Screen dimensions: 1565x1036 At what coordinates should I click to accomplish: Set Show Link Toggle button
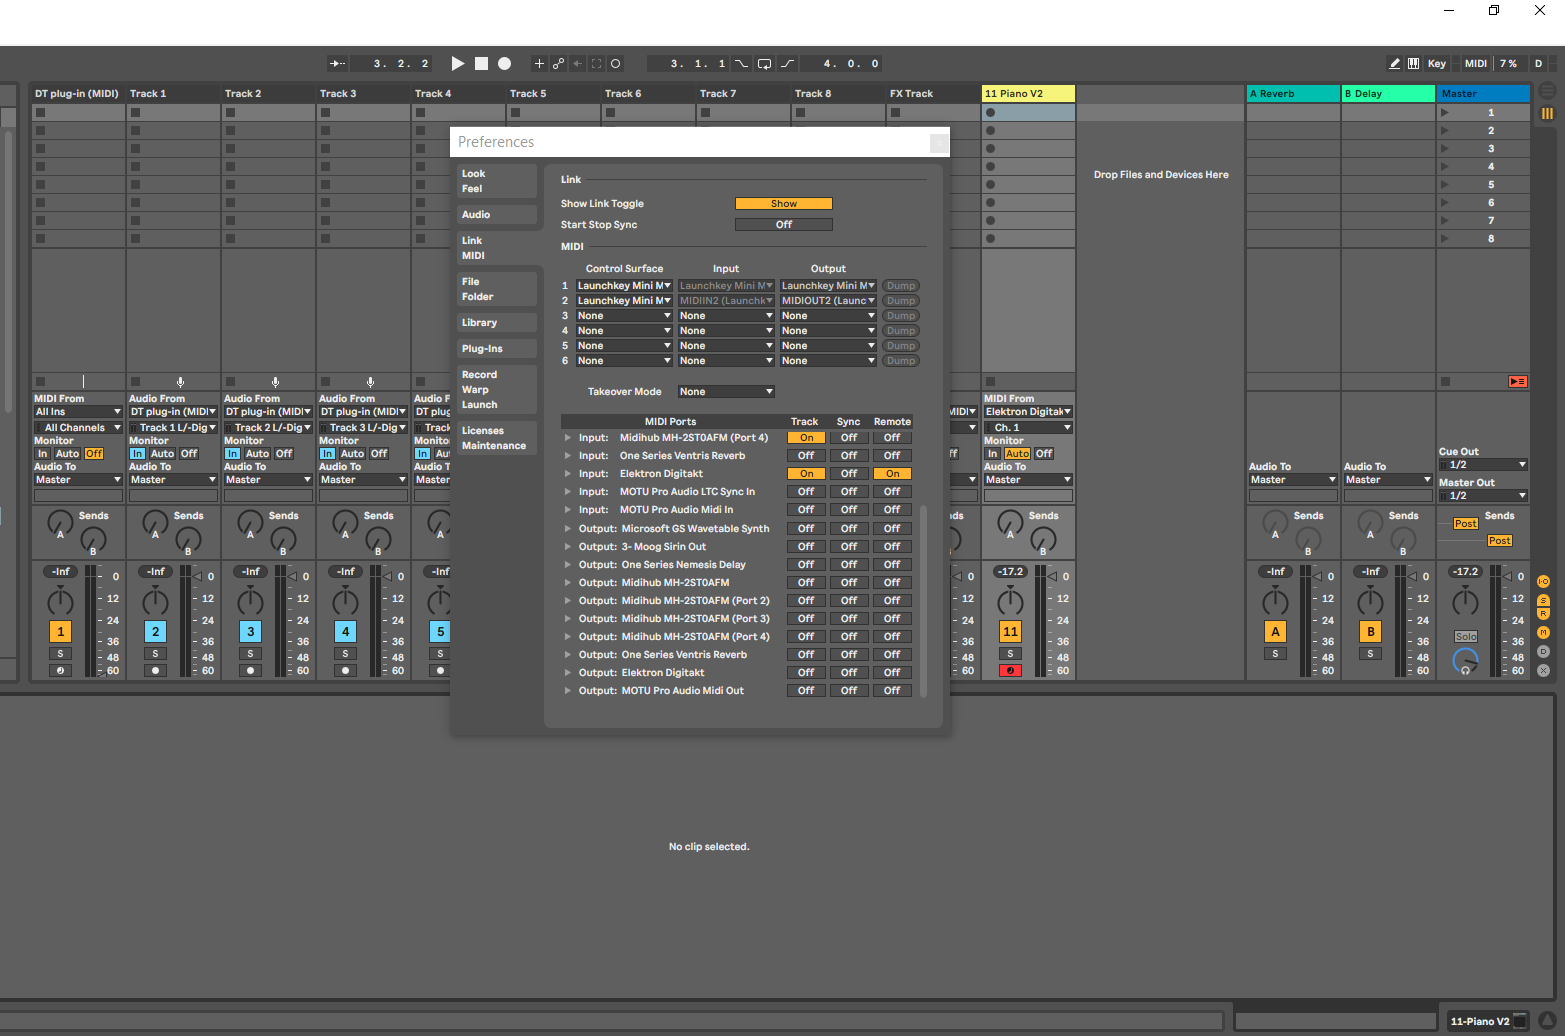point(784,203)
